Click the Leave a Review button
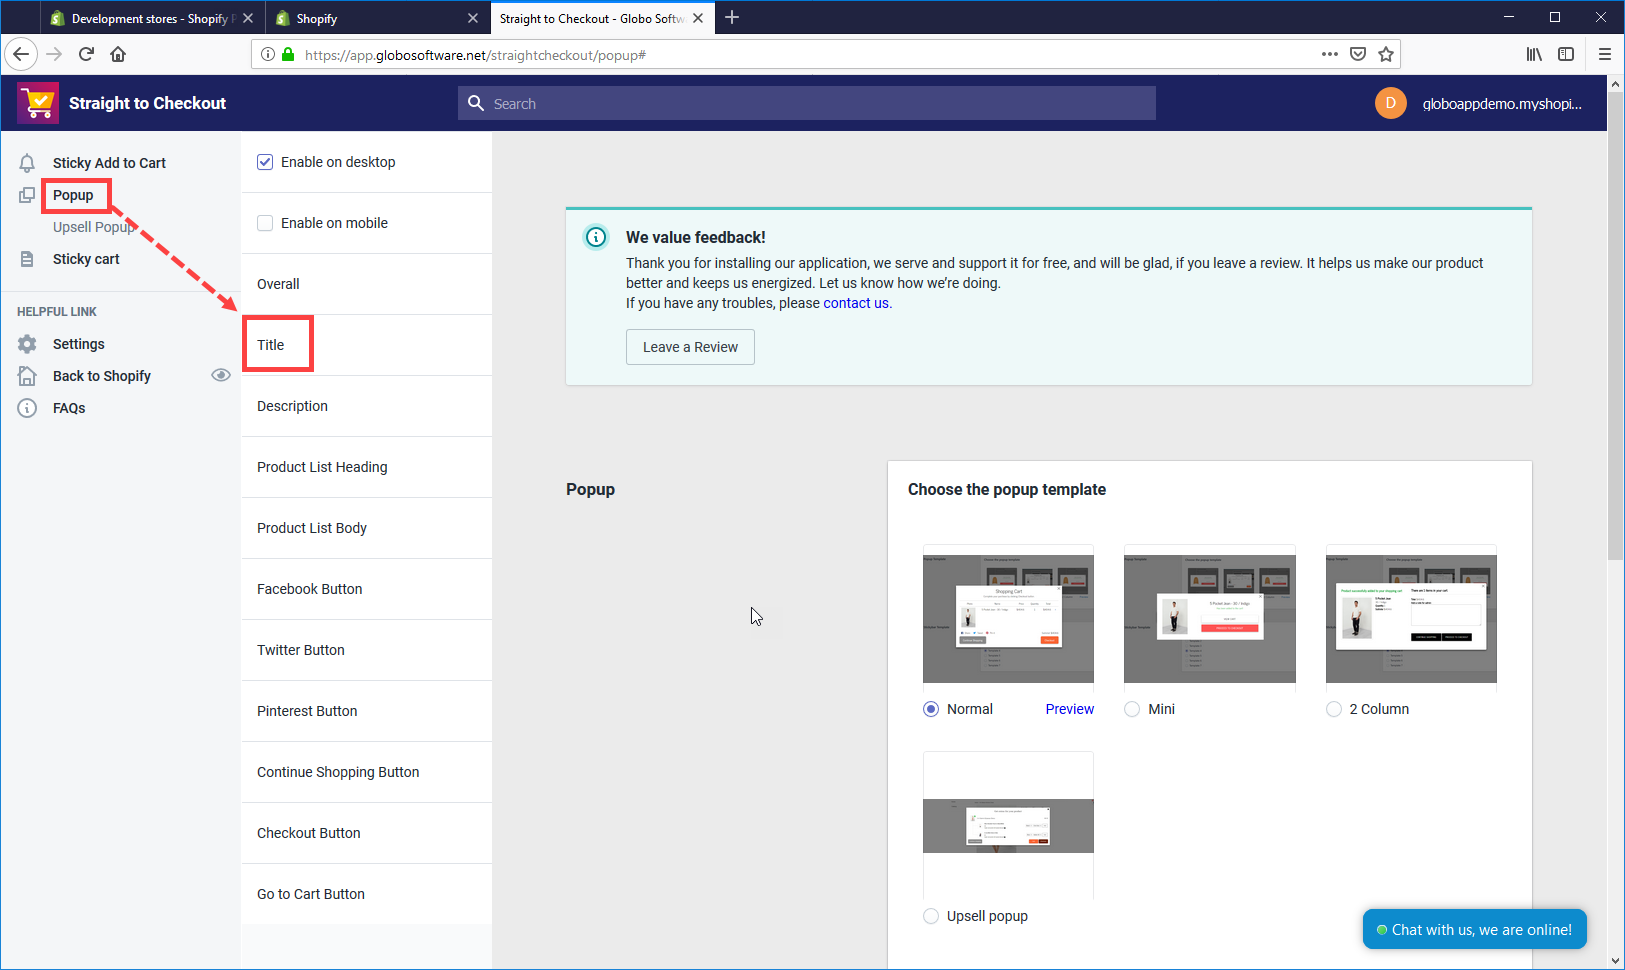Image resolution: width=1625 pixels, height=970 pixels. tap(690, 347)
